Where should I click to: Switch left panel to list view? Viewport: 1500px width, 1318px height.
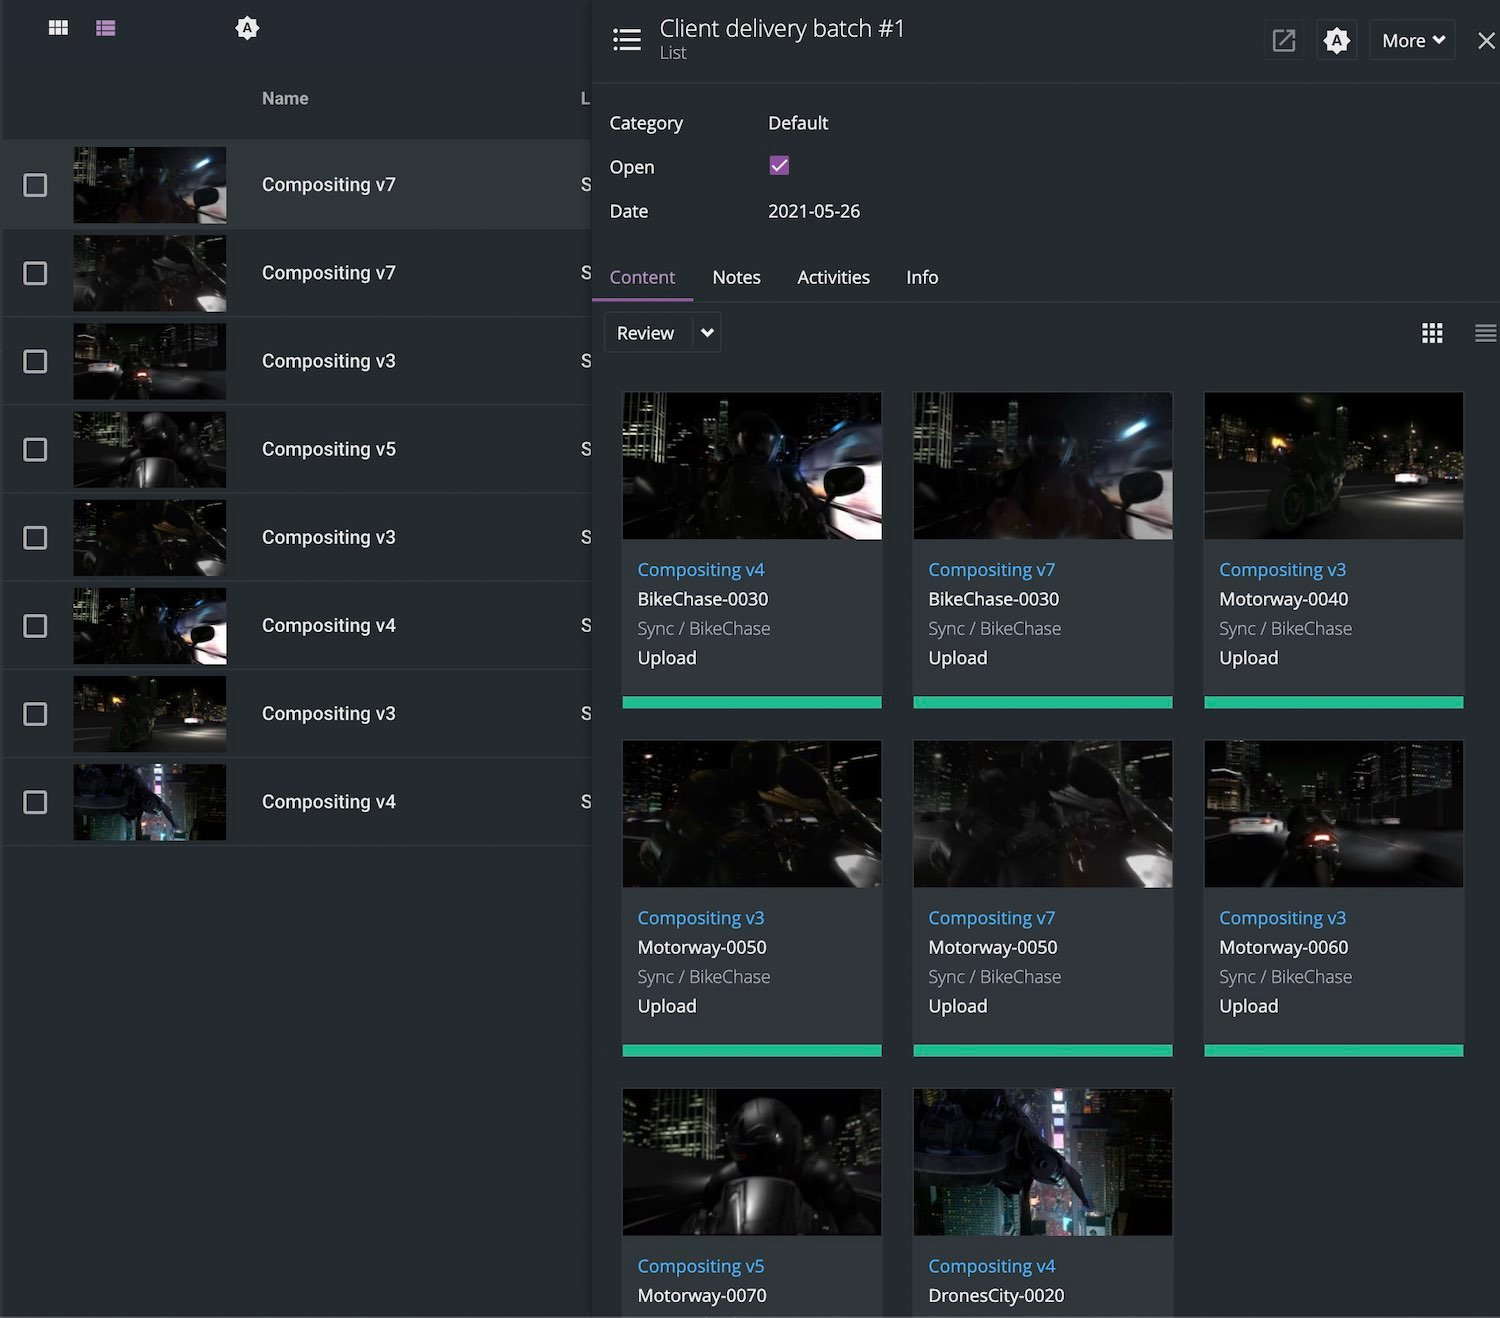pos(105,28)
